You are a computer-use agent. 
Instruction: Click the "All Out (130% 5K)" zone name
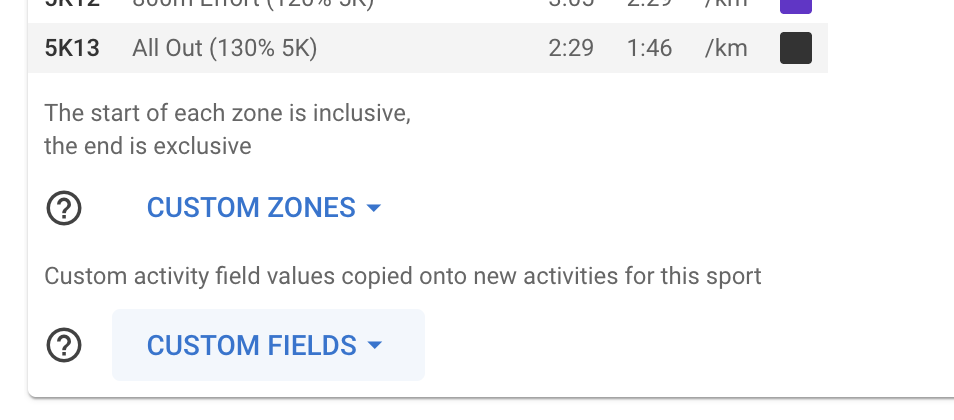click(x=224, y=48)
